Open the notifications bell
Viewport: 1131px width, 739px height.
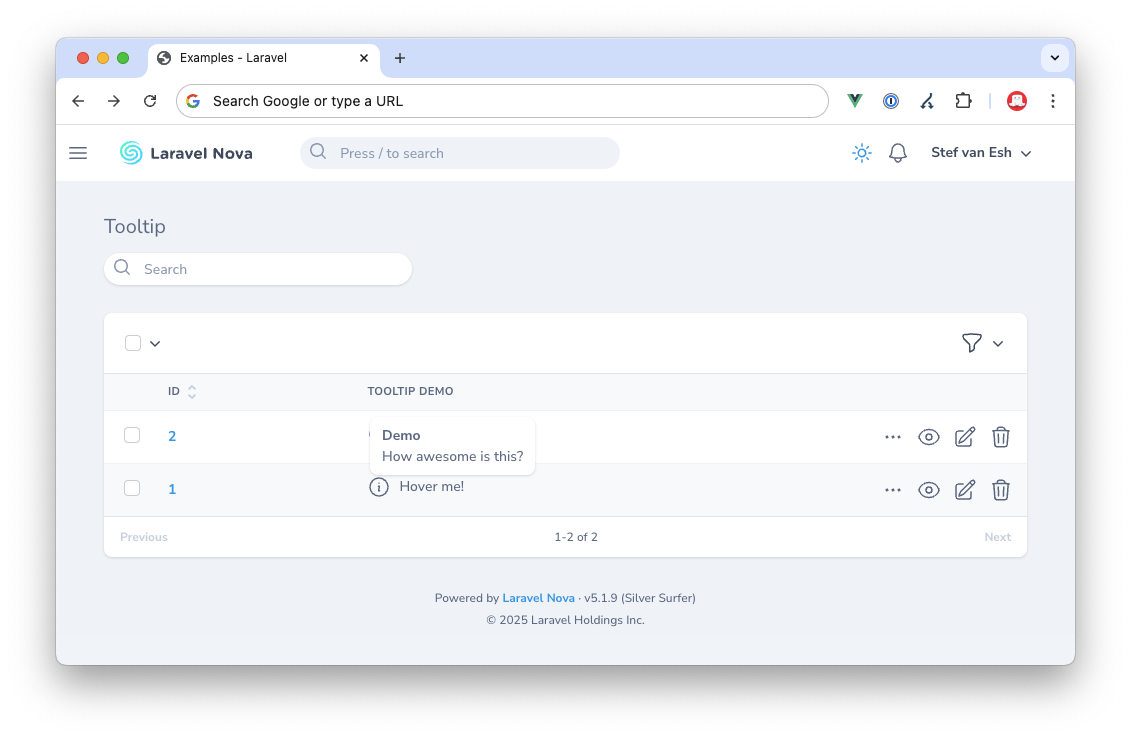pos(898,153)
